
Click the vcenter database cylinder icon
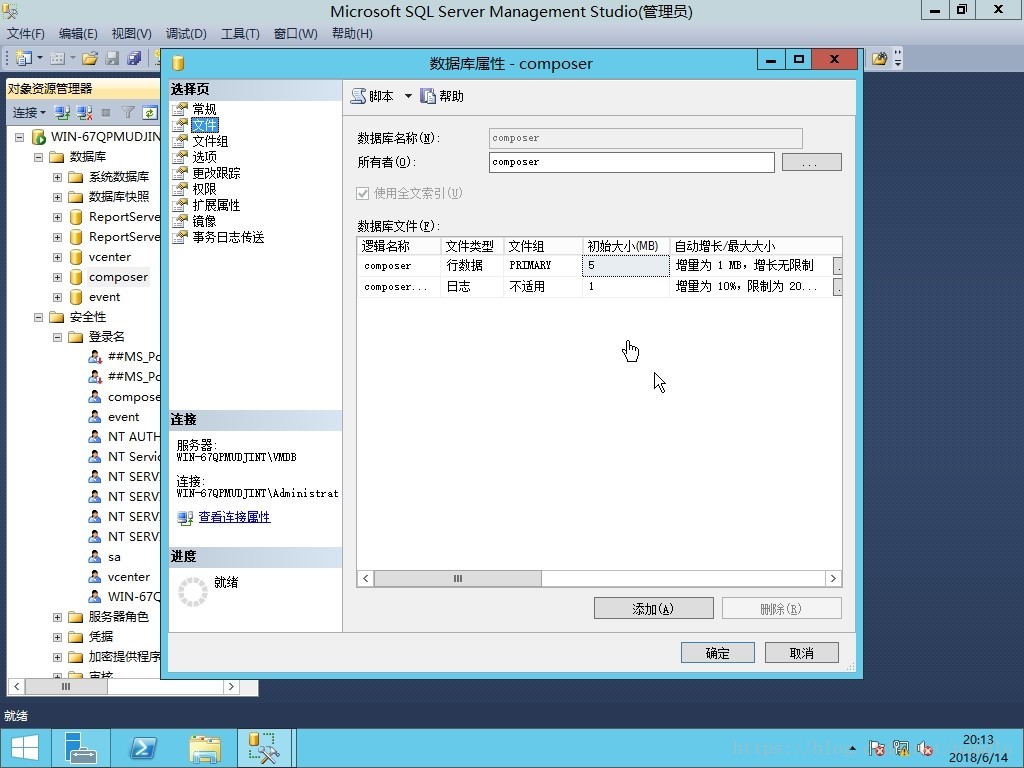coord(76,257)
